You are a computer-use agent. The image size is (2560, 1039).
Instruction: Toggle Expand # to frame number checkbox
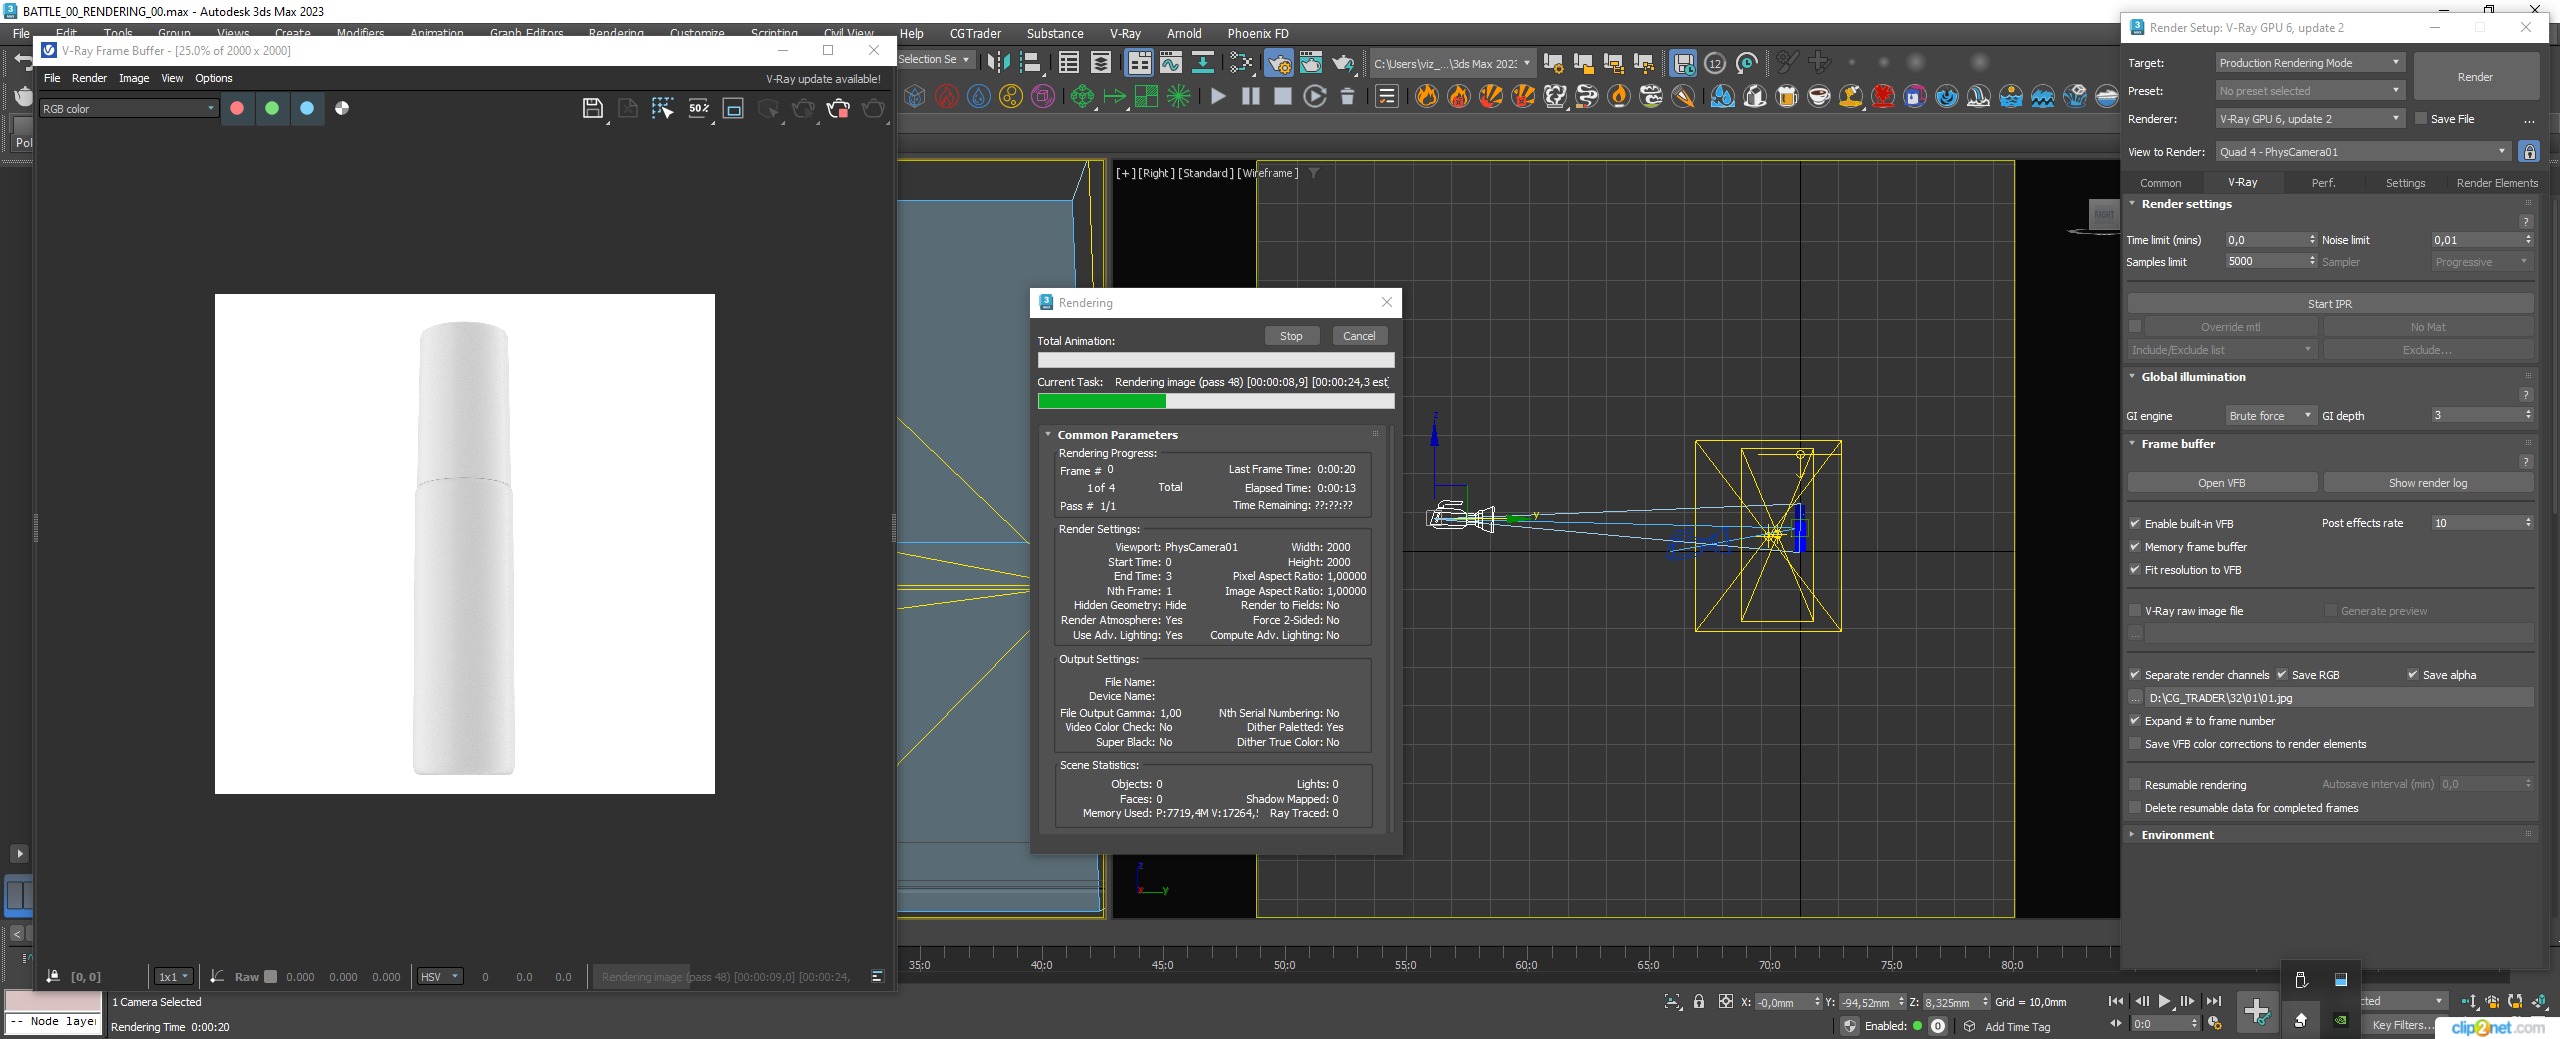pyautogui.click(x=2135, y=720)
